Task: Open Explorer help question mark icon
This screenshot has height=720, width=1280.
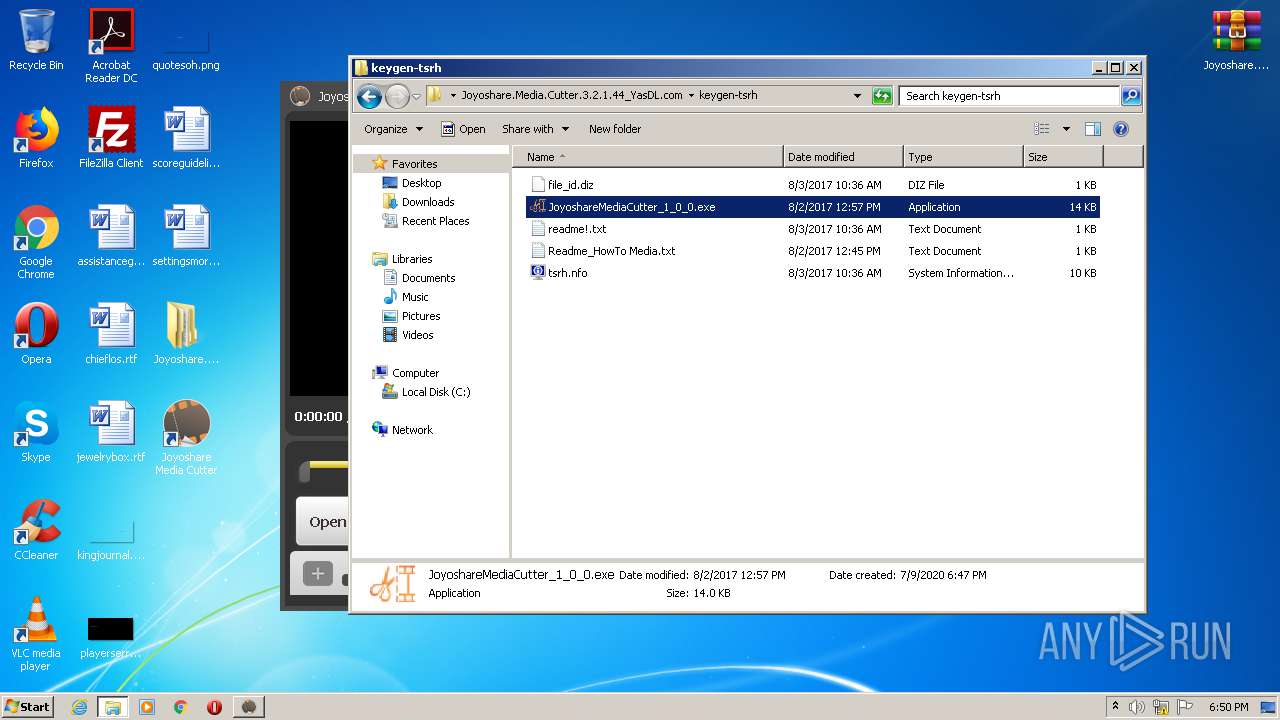Action: (x=1121, y=129)
